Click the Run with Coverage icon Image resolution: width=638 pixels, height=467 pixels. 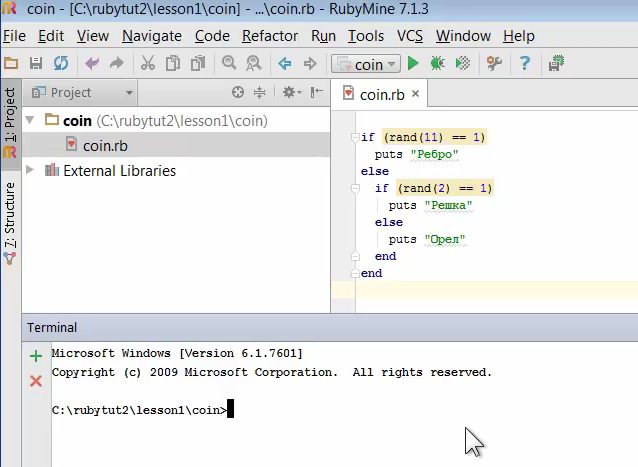tap(463, 63)
